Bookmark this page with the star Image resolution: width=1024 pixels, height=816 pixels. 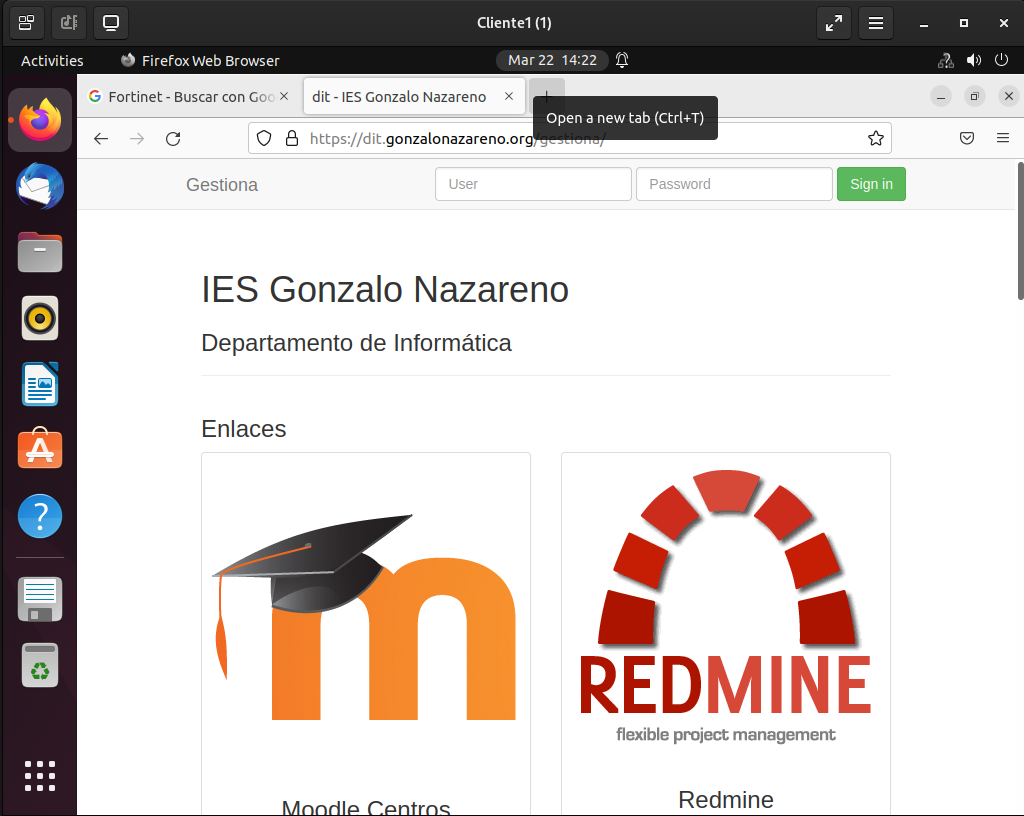click(x=876, y=138)
